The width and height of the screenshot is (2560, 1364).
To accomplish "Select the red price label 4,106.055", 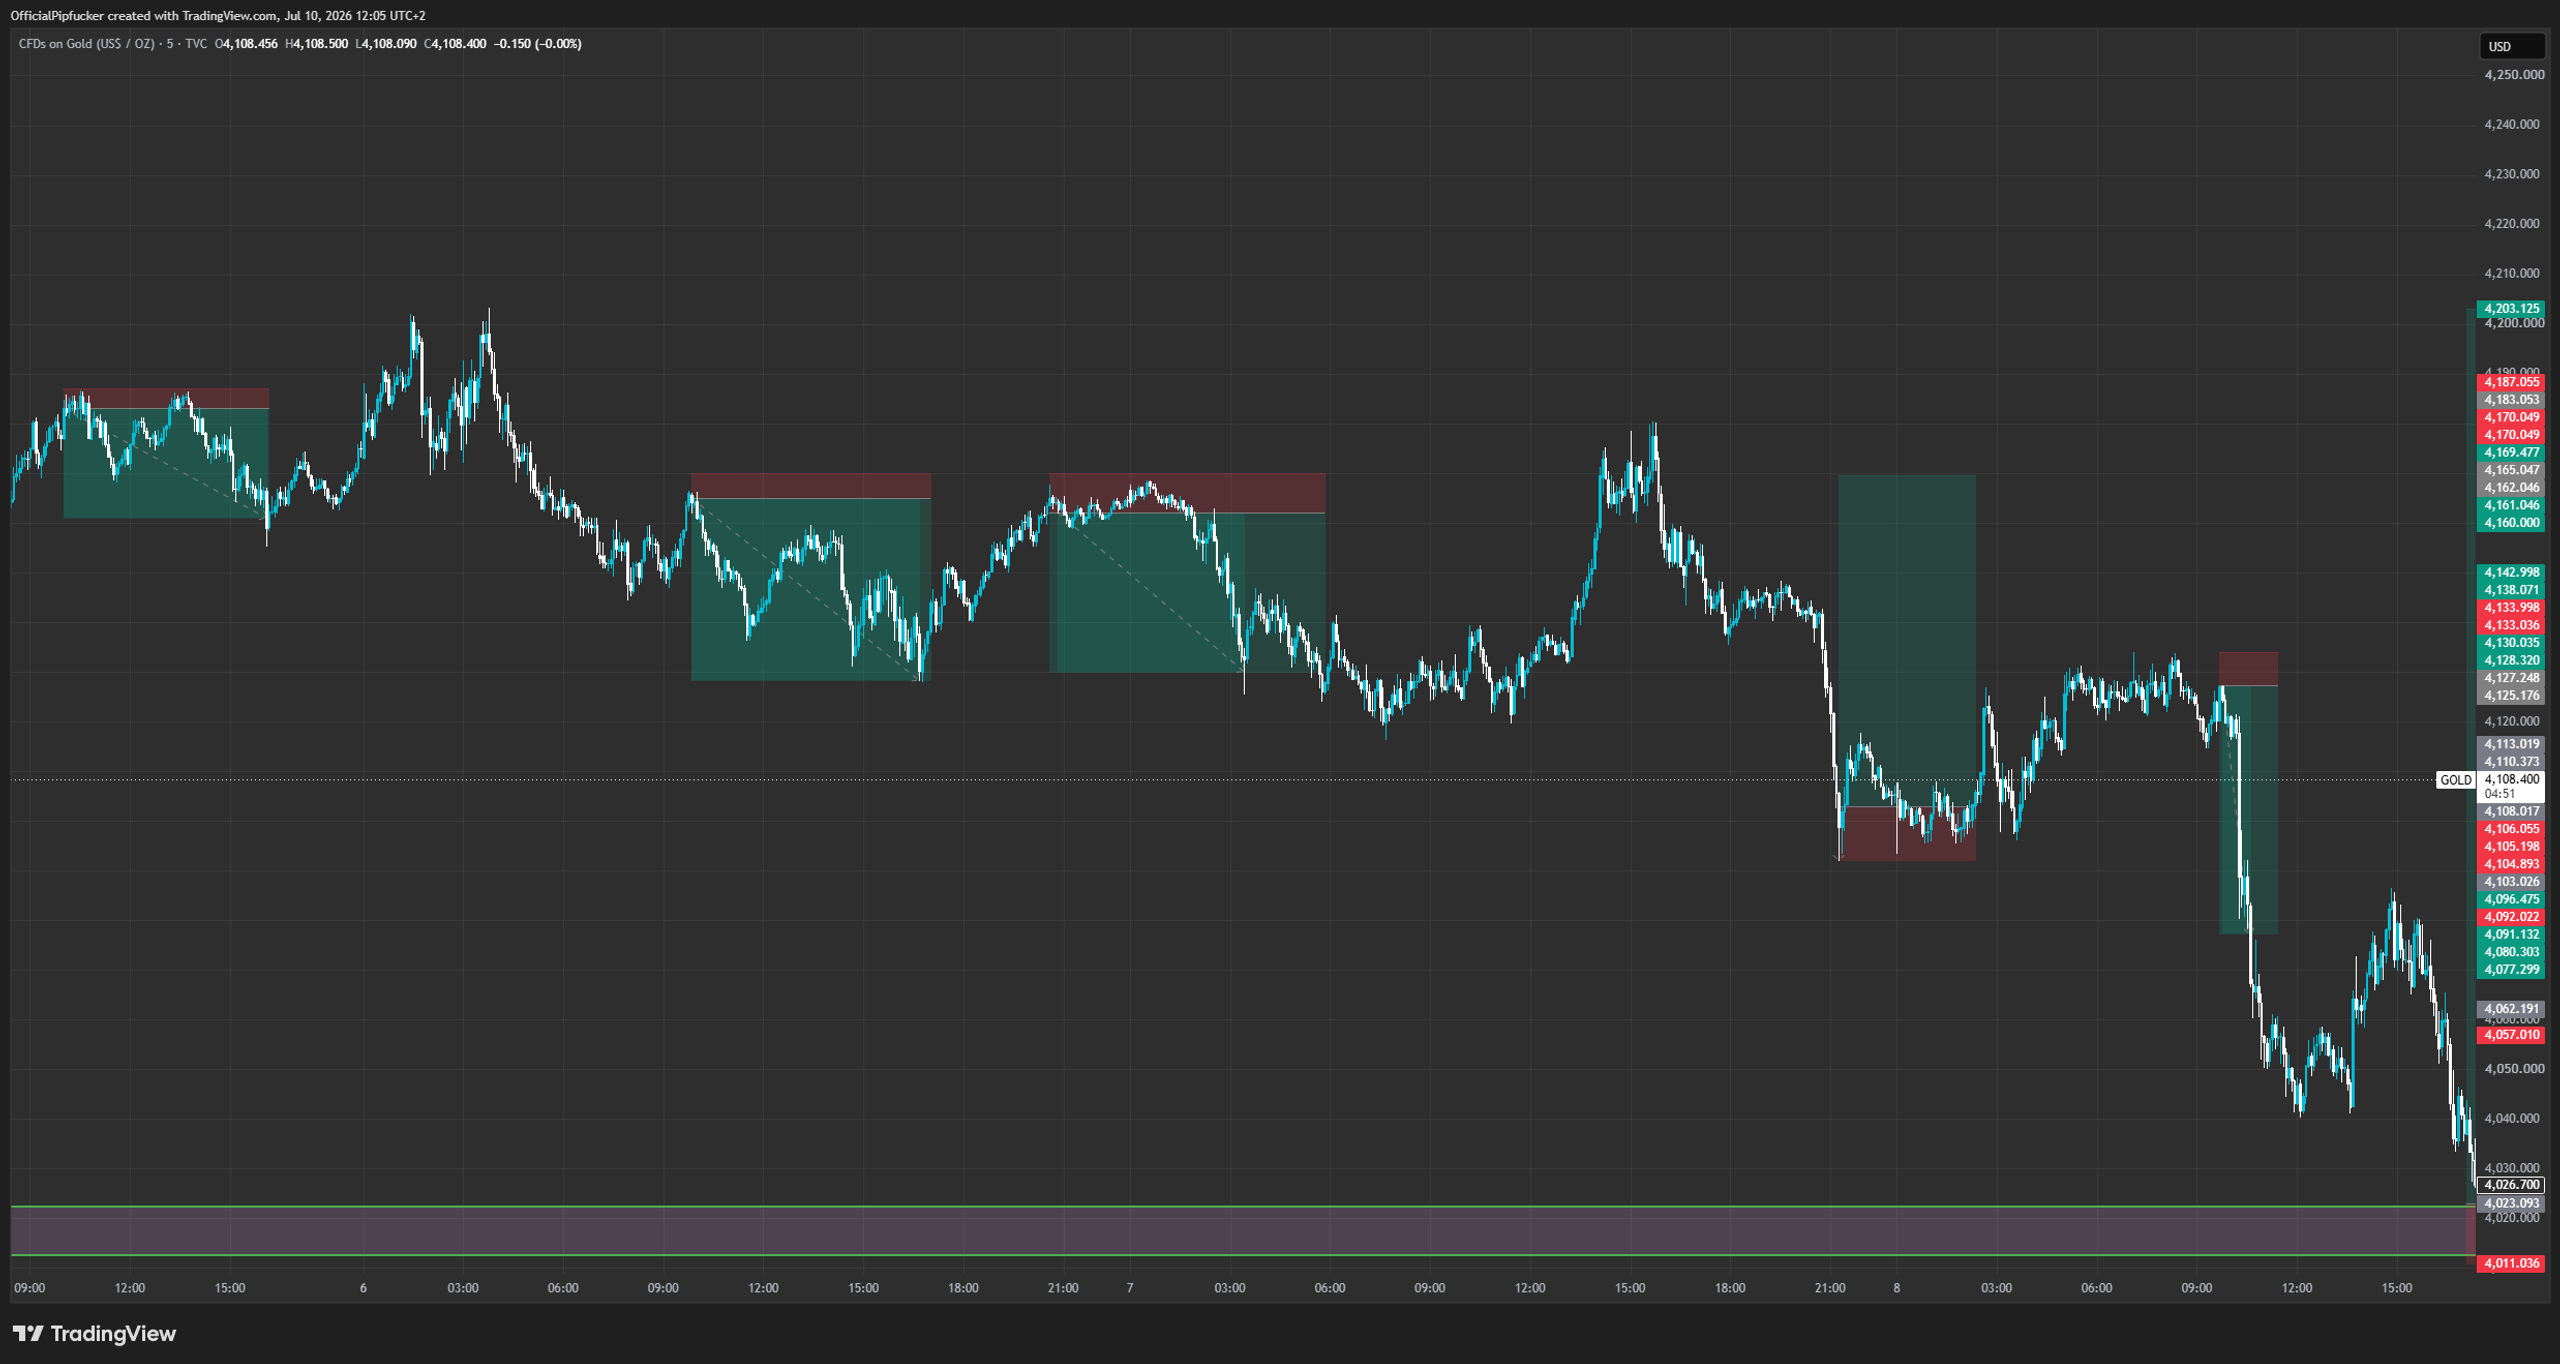I will pos(2510,829).
